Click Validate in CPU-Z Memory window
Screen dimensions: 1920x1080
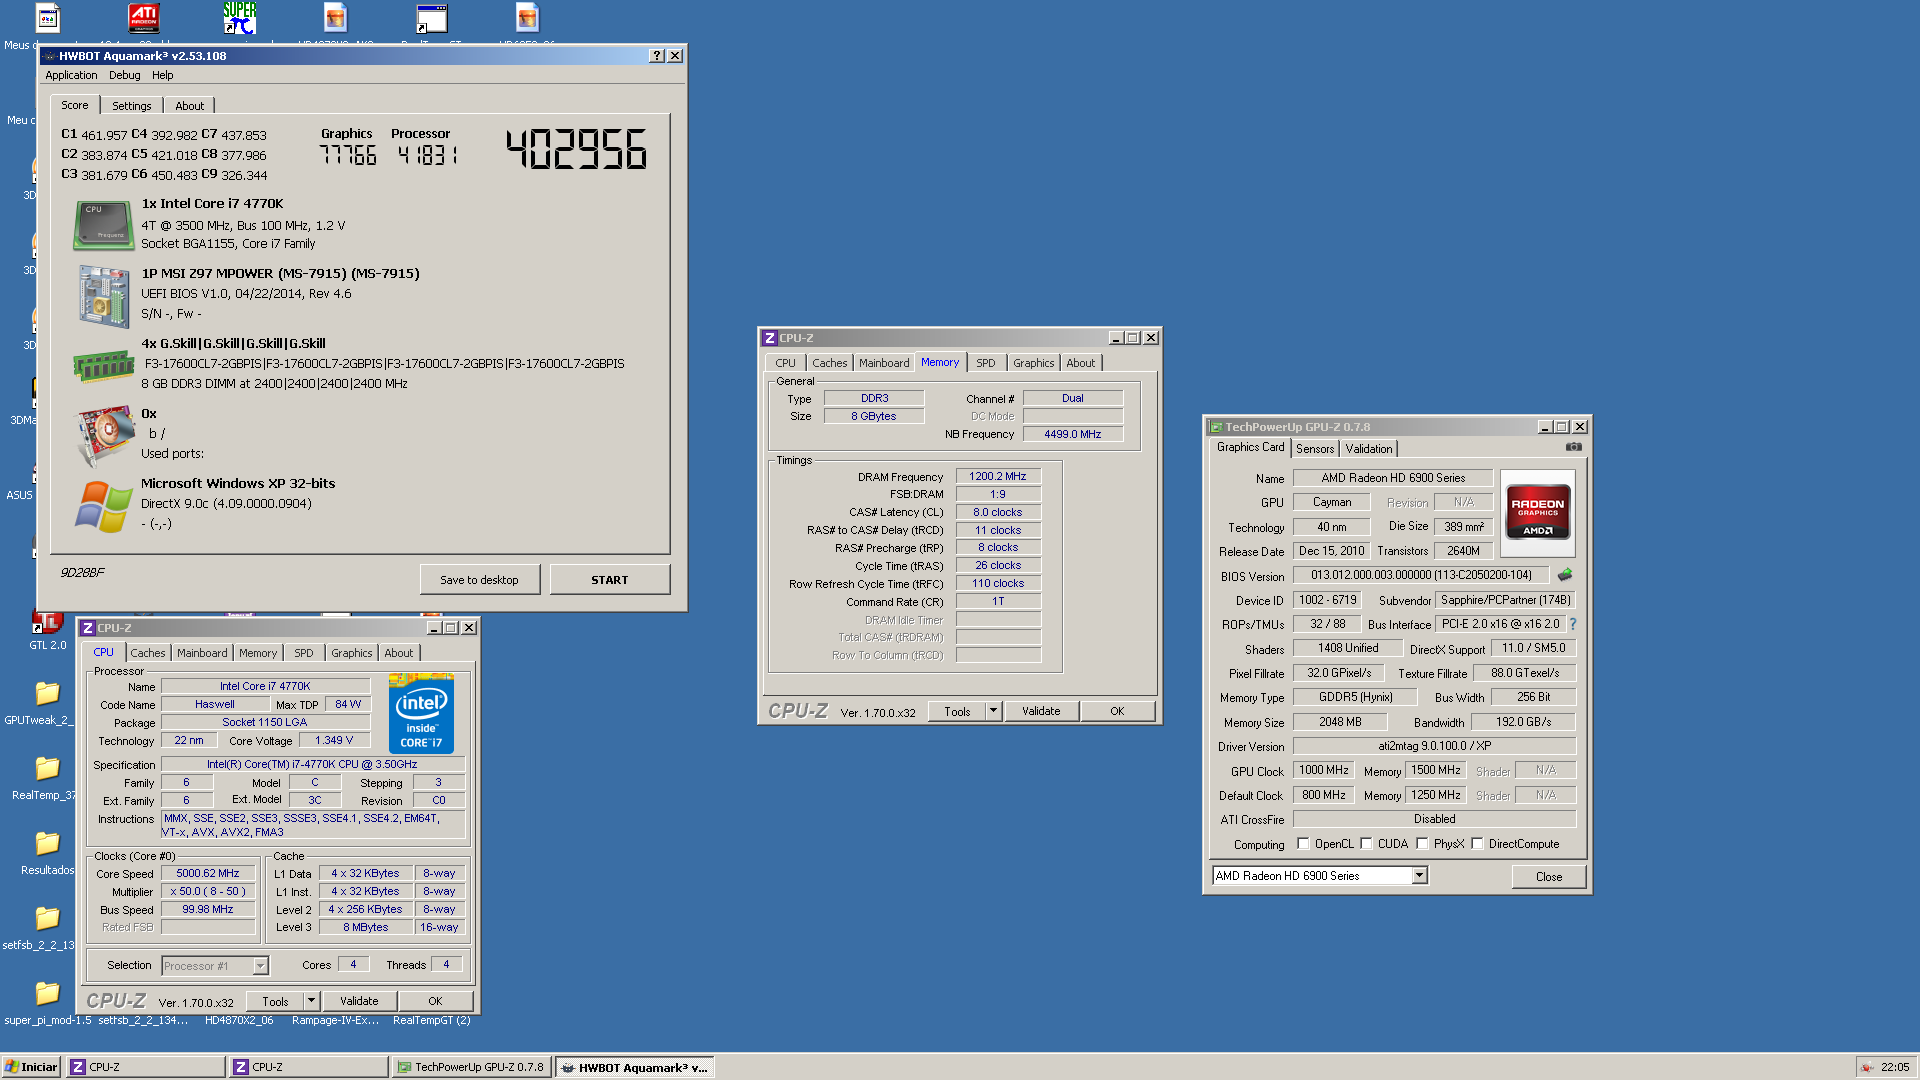(x=1041, y=711)
